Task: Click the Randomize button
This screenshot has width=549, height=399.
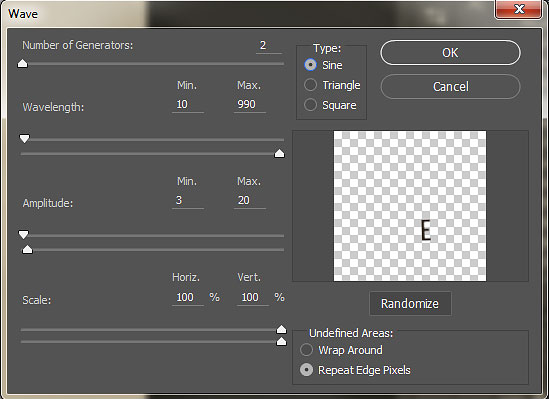Action: point(410,303)
